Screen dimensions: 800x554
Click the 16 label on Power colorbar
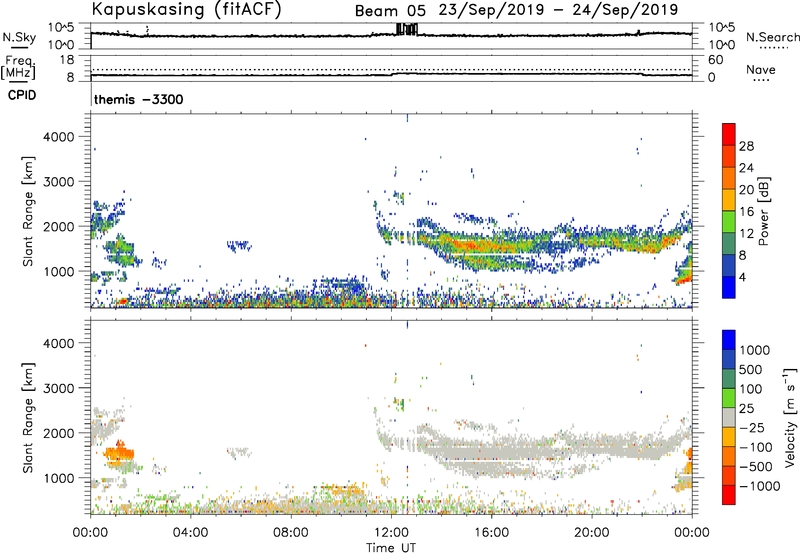(x=746, y=211)
